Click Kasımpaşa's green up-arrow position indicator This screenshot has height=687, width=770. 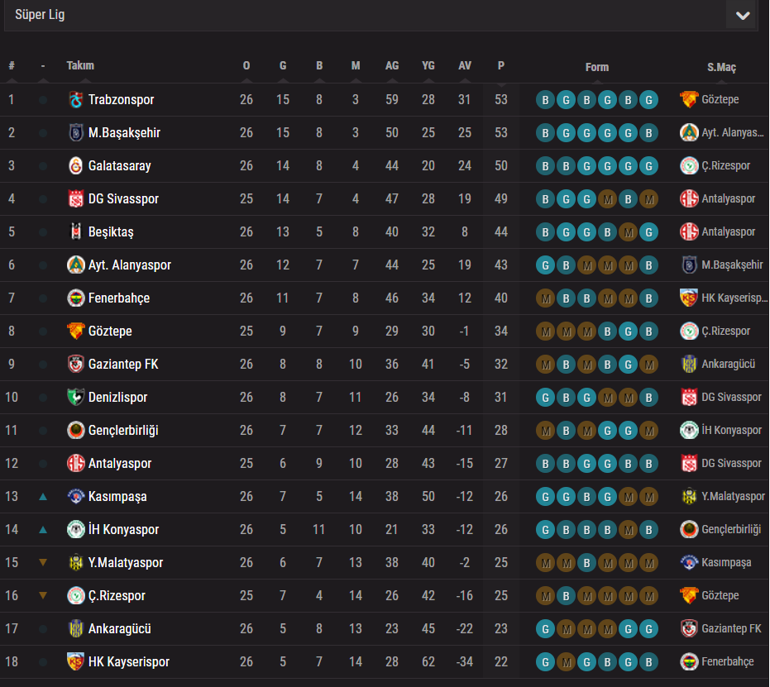coord(43,496)
